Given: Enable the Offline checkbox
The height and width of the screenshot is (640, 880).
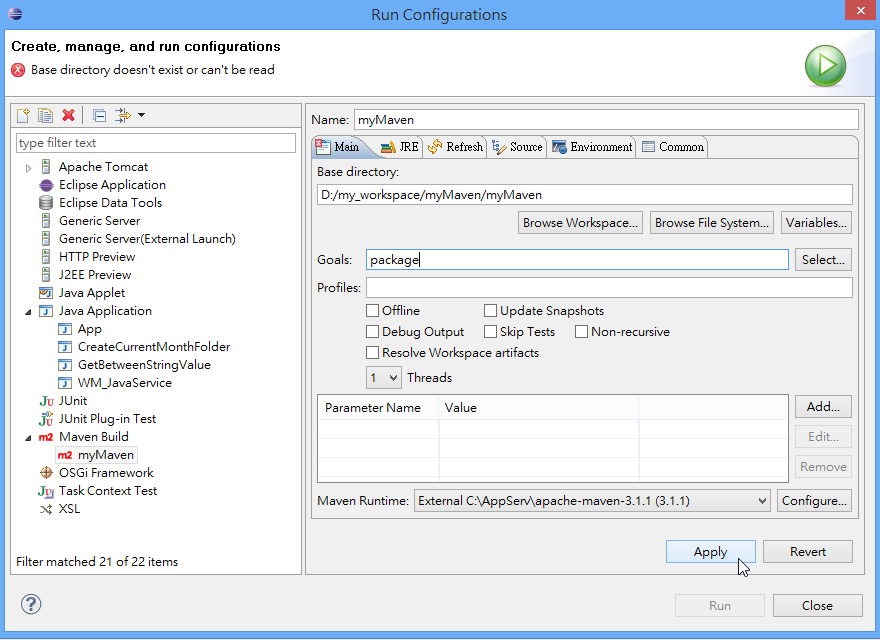Looking at the screenshot, I should 373,311.
